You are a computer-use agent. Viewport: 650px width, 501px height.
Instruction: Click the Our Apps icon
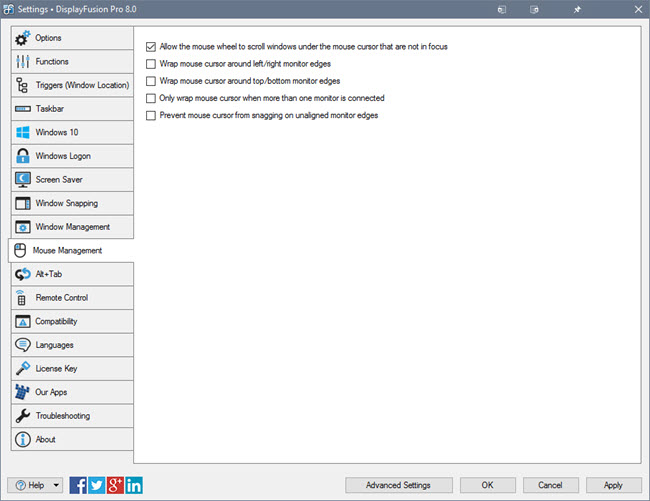22,392
